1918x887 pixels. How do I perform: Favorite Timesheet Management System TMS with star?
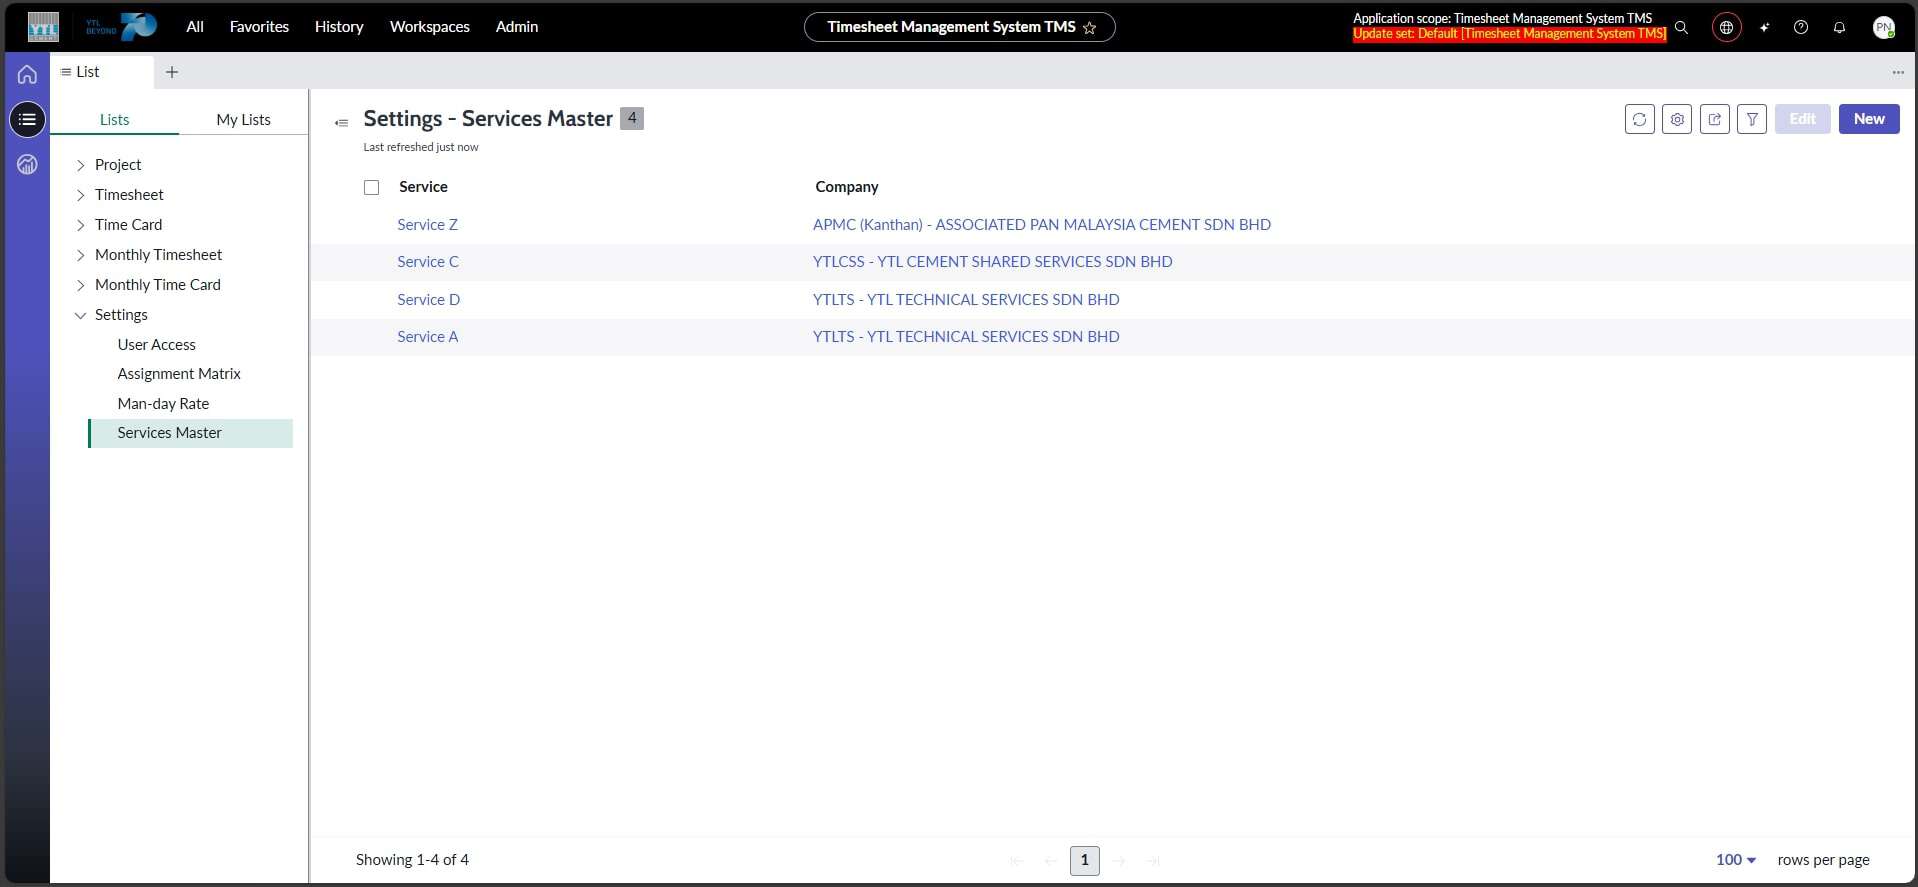(x=1090, y=28)
